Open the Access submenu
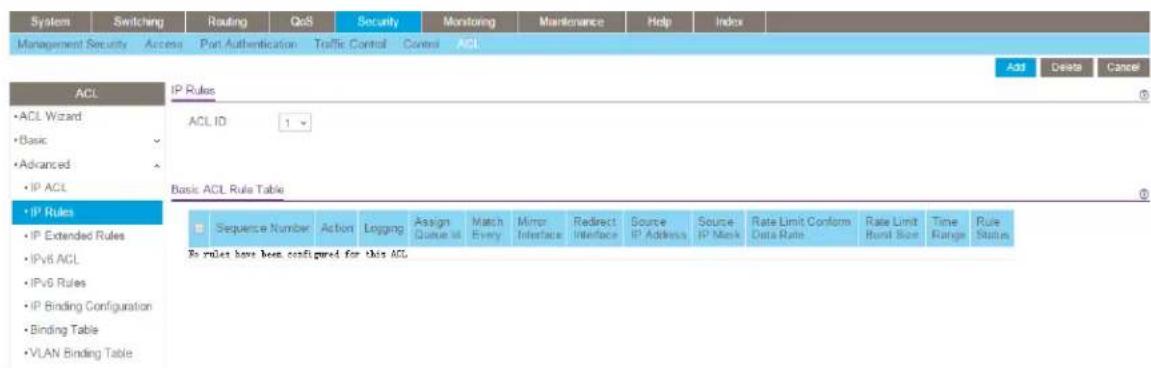Screen dimensions: 1151x368 point(164,45)
